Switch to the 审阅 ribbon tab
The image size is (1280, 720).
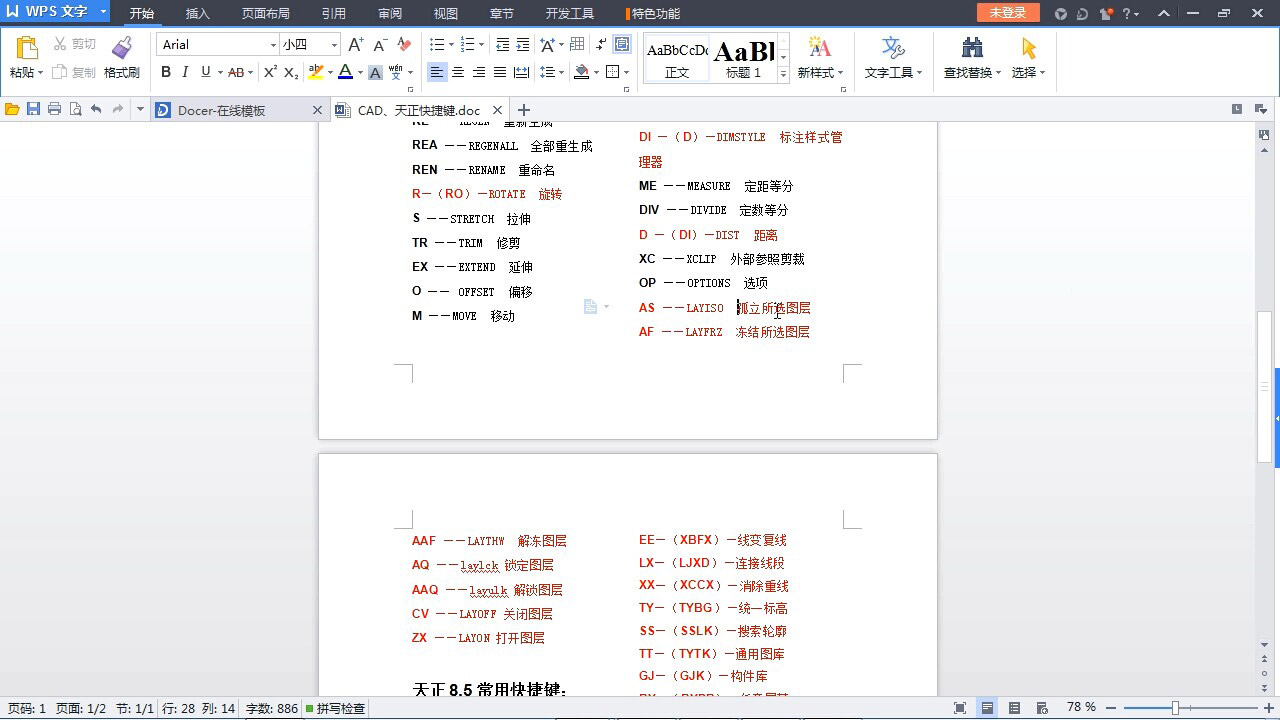coord(390,14)
